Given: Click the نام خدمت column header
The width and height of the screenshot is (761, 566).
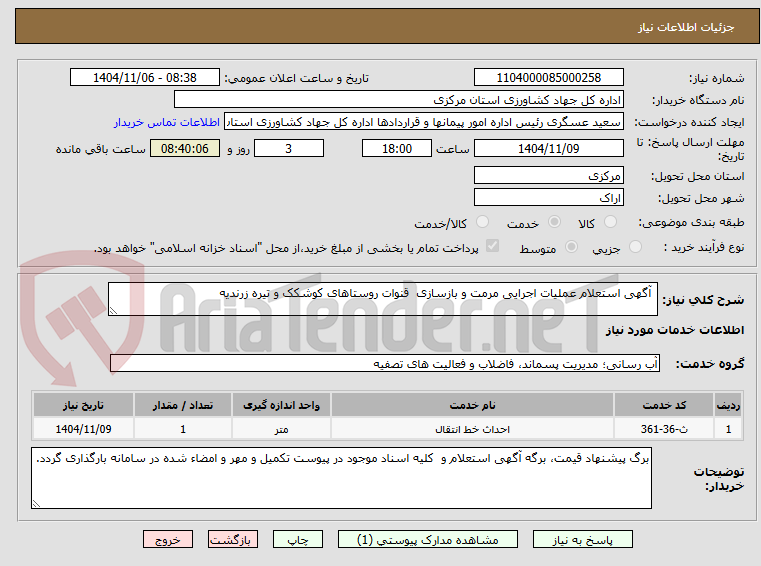Looking at the screenshot, I should pyautogui.click(x=472, y=405).
